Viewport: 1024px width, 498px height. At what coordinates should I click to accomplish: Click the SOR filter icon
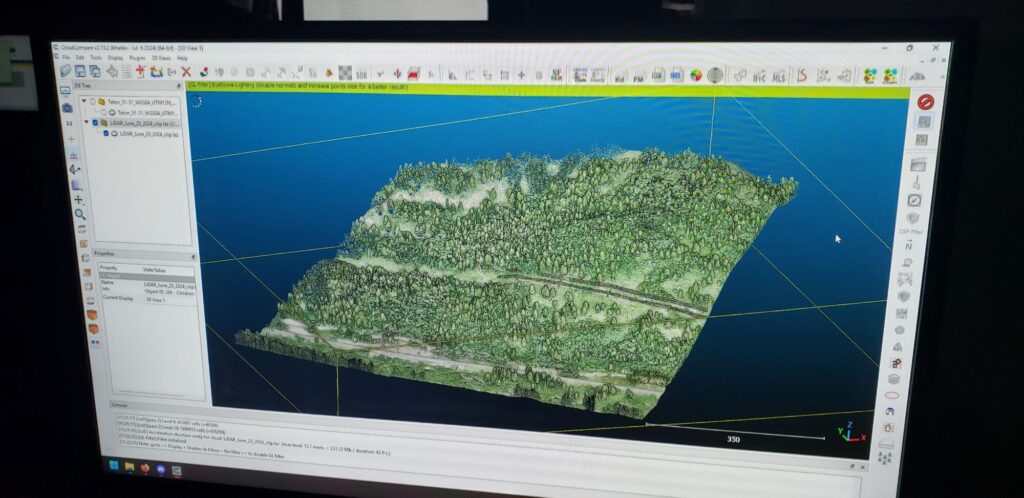tap(361, 73)
